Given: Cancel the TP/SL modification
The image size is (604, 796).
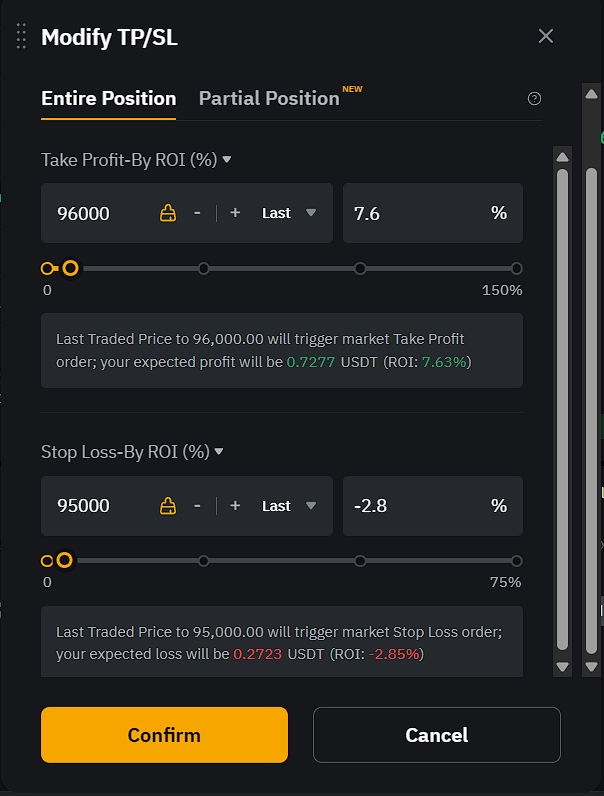Looking at the screenshot, I should (437, 735).
